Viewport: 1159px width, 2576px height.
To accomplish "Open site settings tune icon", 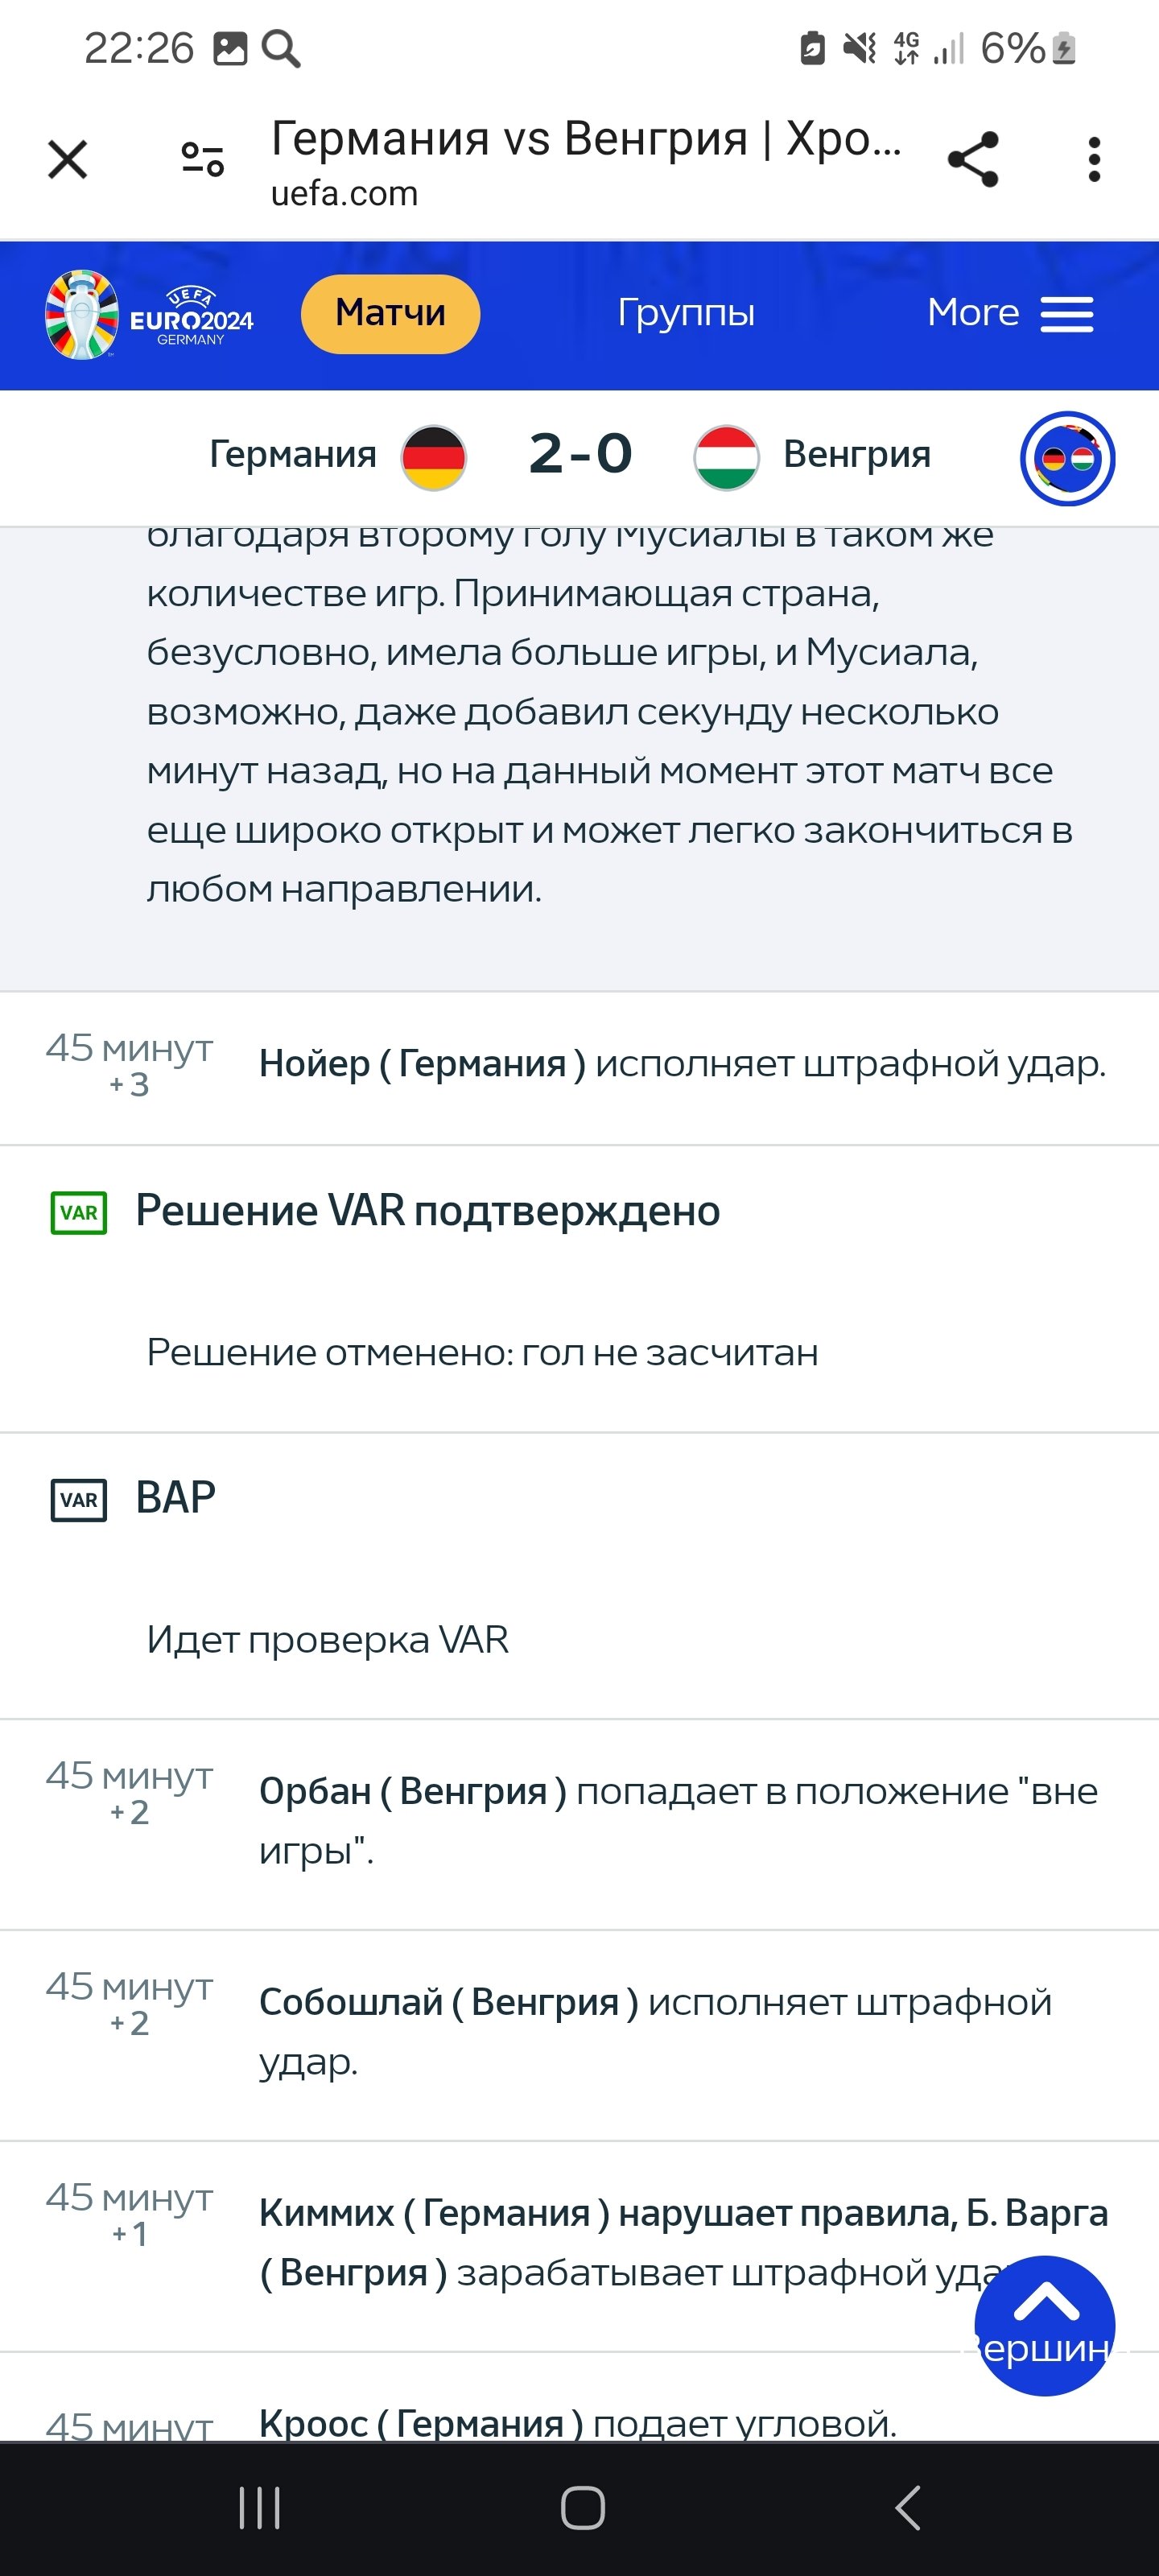I will (x=202, y=160).
